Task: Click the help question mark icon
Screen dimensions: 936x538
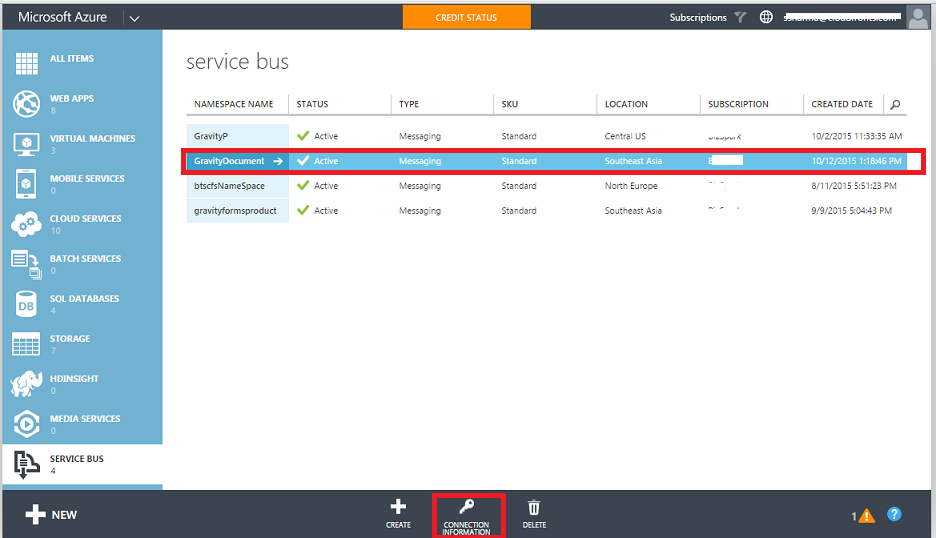Action: pyautogui.click(x=894, y=514)
